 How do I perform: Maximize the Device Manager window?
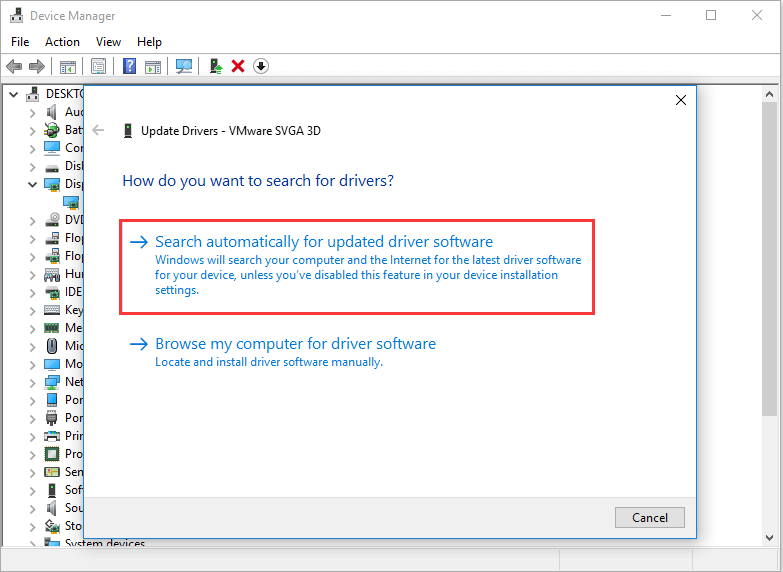711,15
